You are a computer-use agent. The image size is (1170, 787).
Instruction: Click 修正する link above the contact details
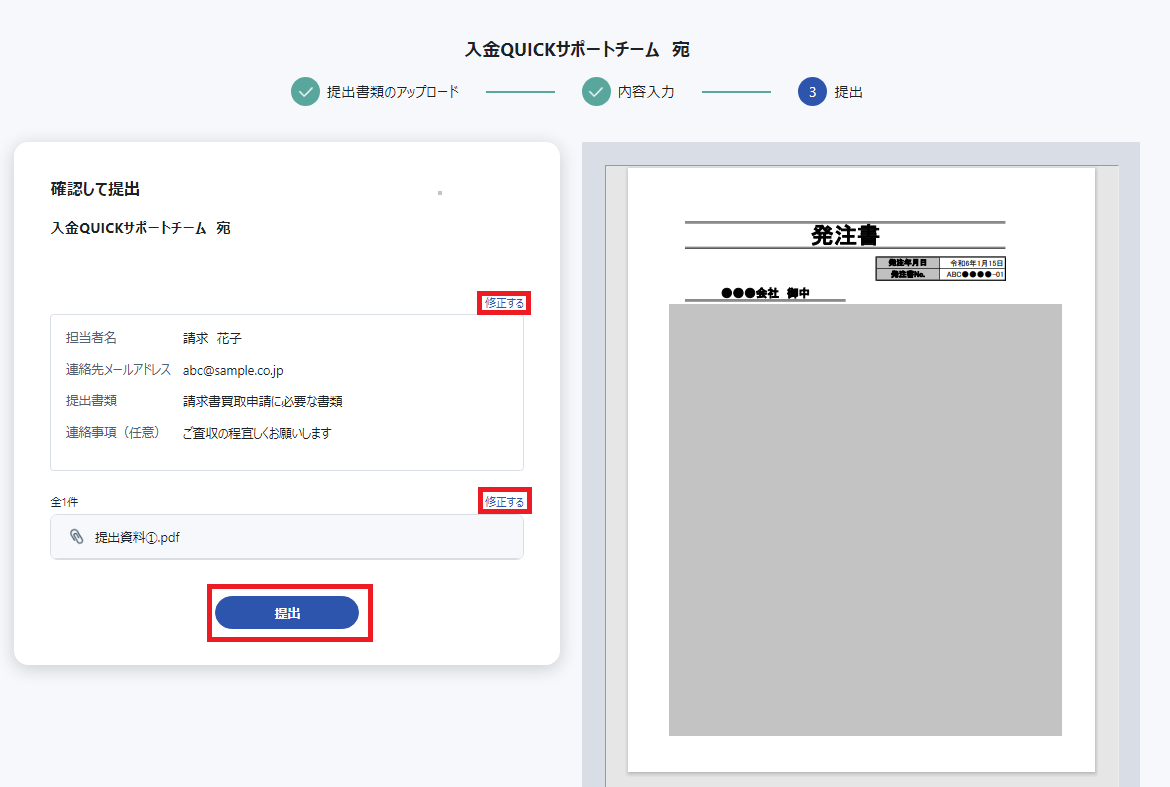coord(504,303)
